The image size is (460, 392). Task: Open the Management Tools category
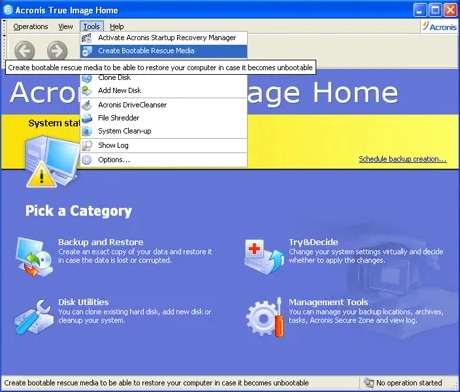click(328, 302)
